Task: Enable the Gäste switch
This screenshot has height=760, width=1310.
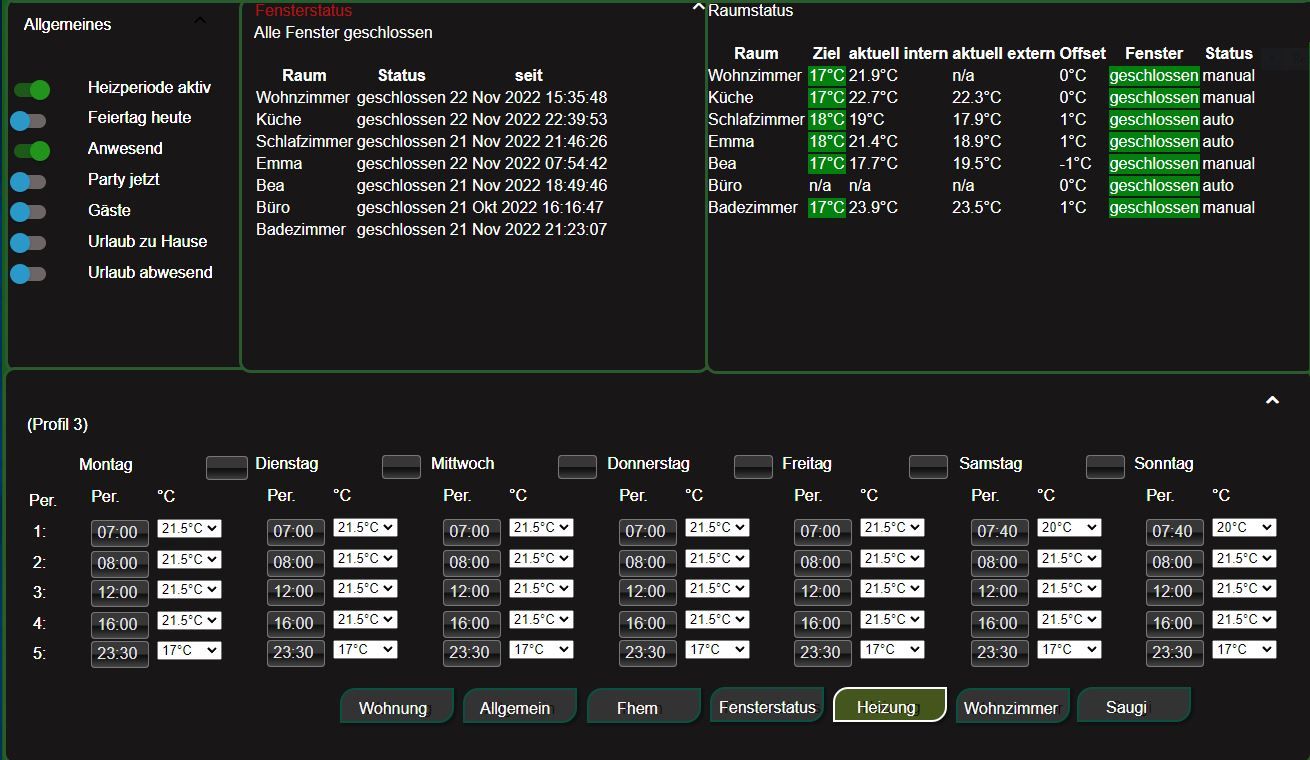Action: click(28, 212)
